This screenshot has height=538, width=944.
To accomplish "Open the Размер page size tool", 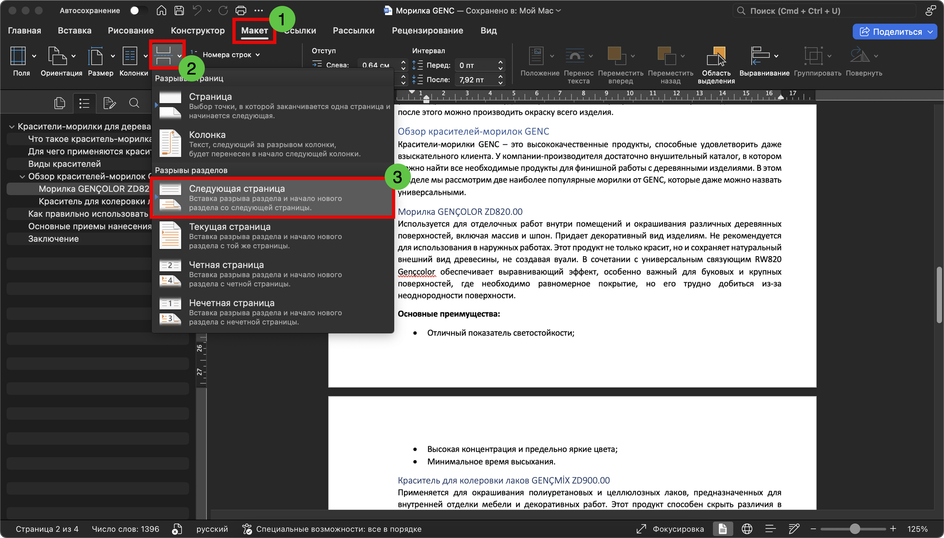I will pos(101,61).
